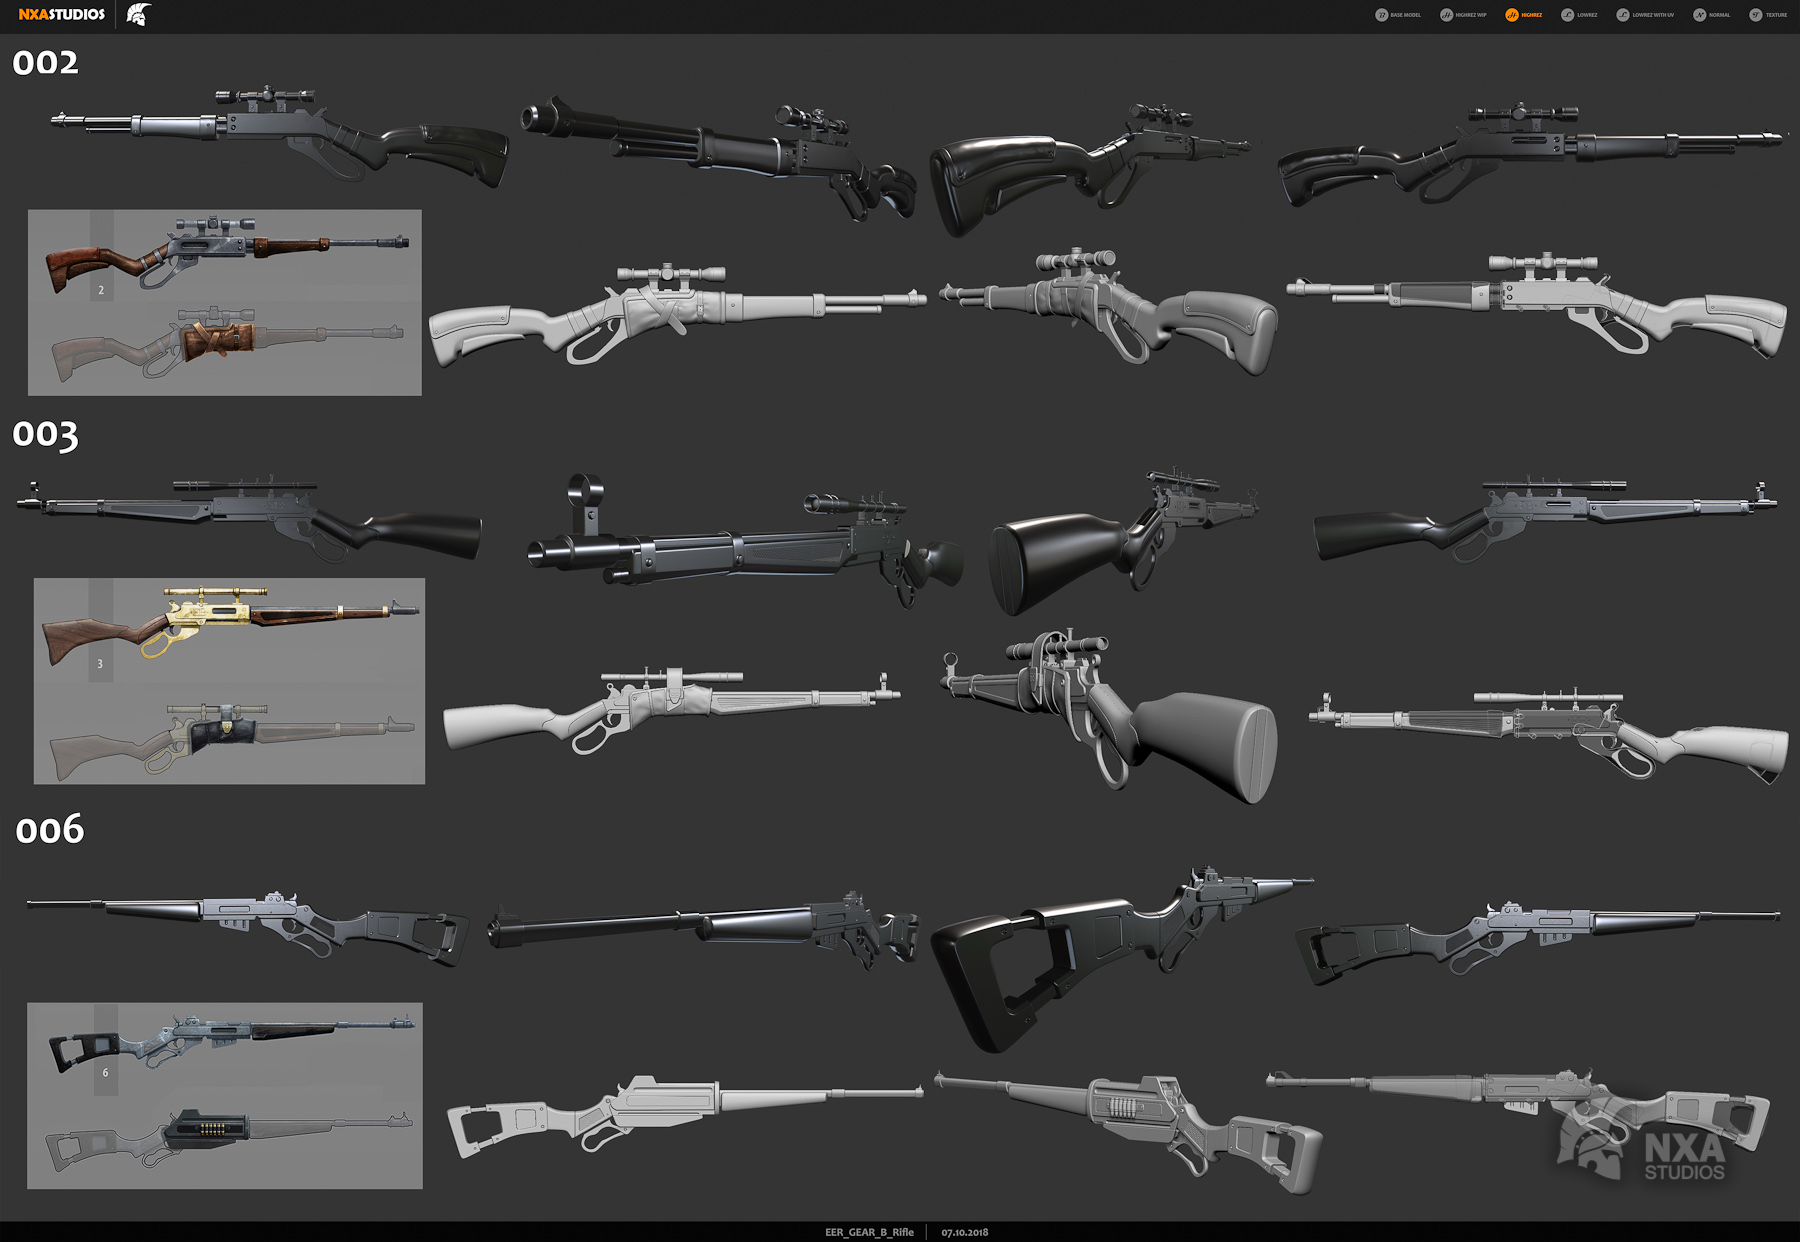Click the orange highlighted Highrez icon
Image resolution: width=1800 pixels, height=1242 pixels.
pyautogui.click(x=1512, y=15)
